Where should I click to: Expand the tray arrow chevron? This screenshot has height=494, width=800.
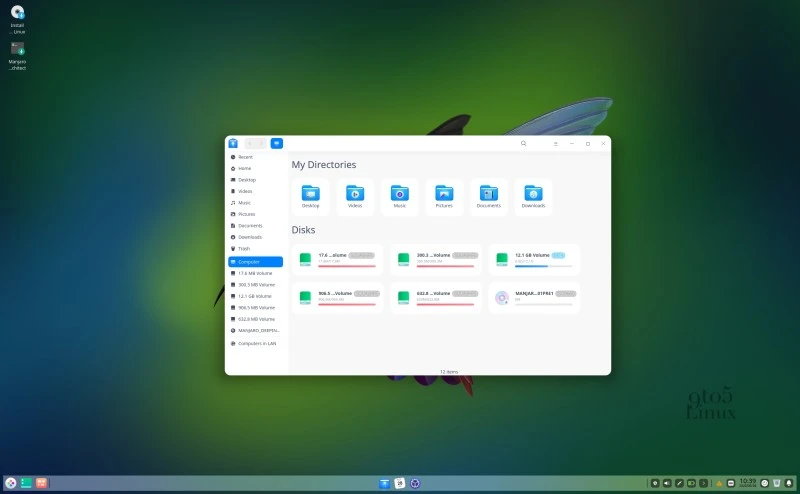(704, 483)
